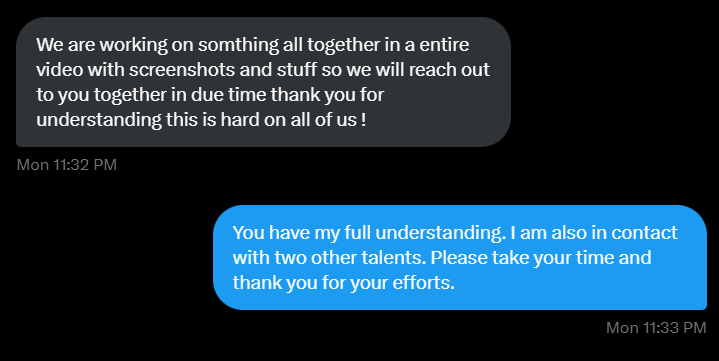
Task: Click the Mon 11:33 PM timestamp
Action: click(656, 328)
